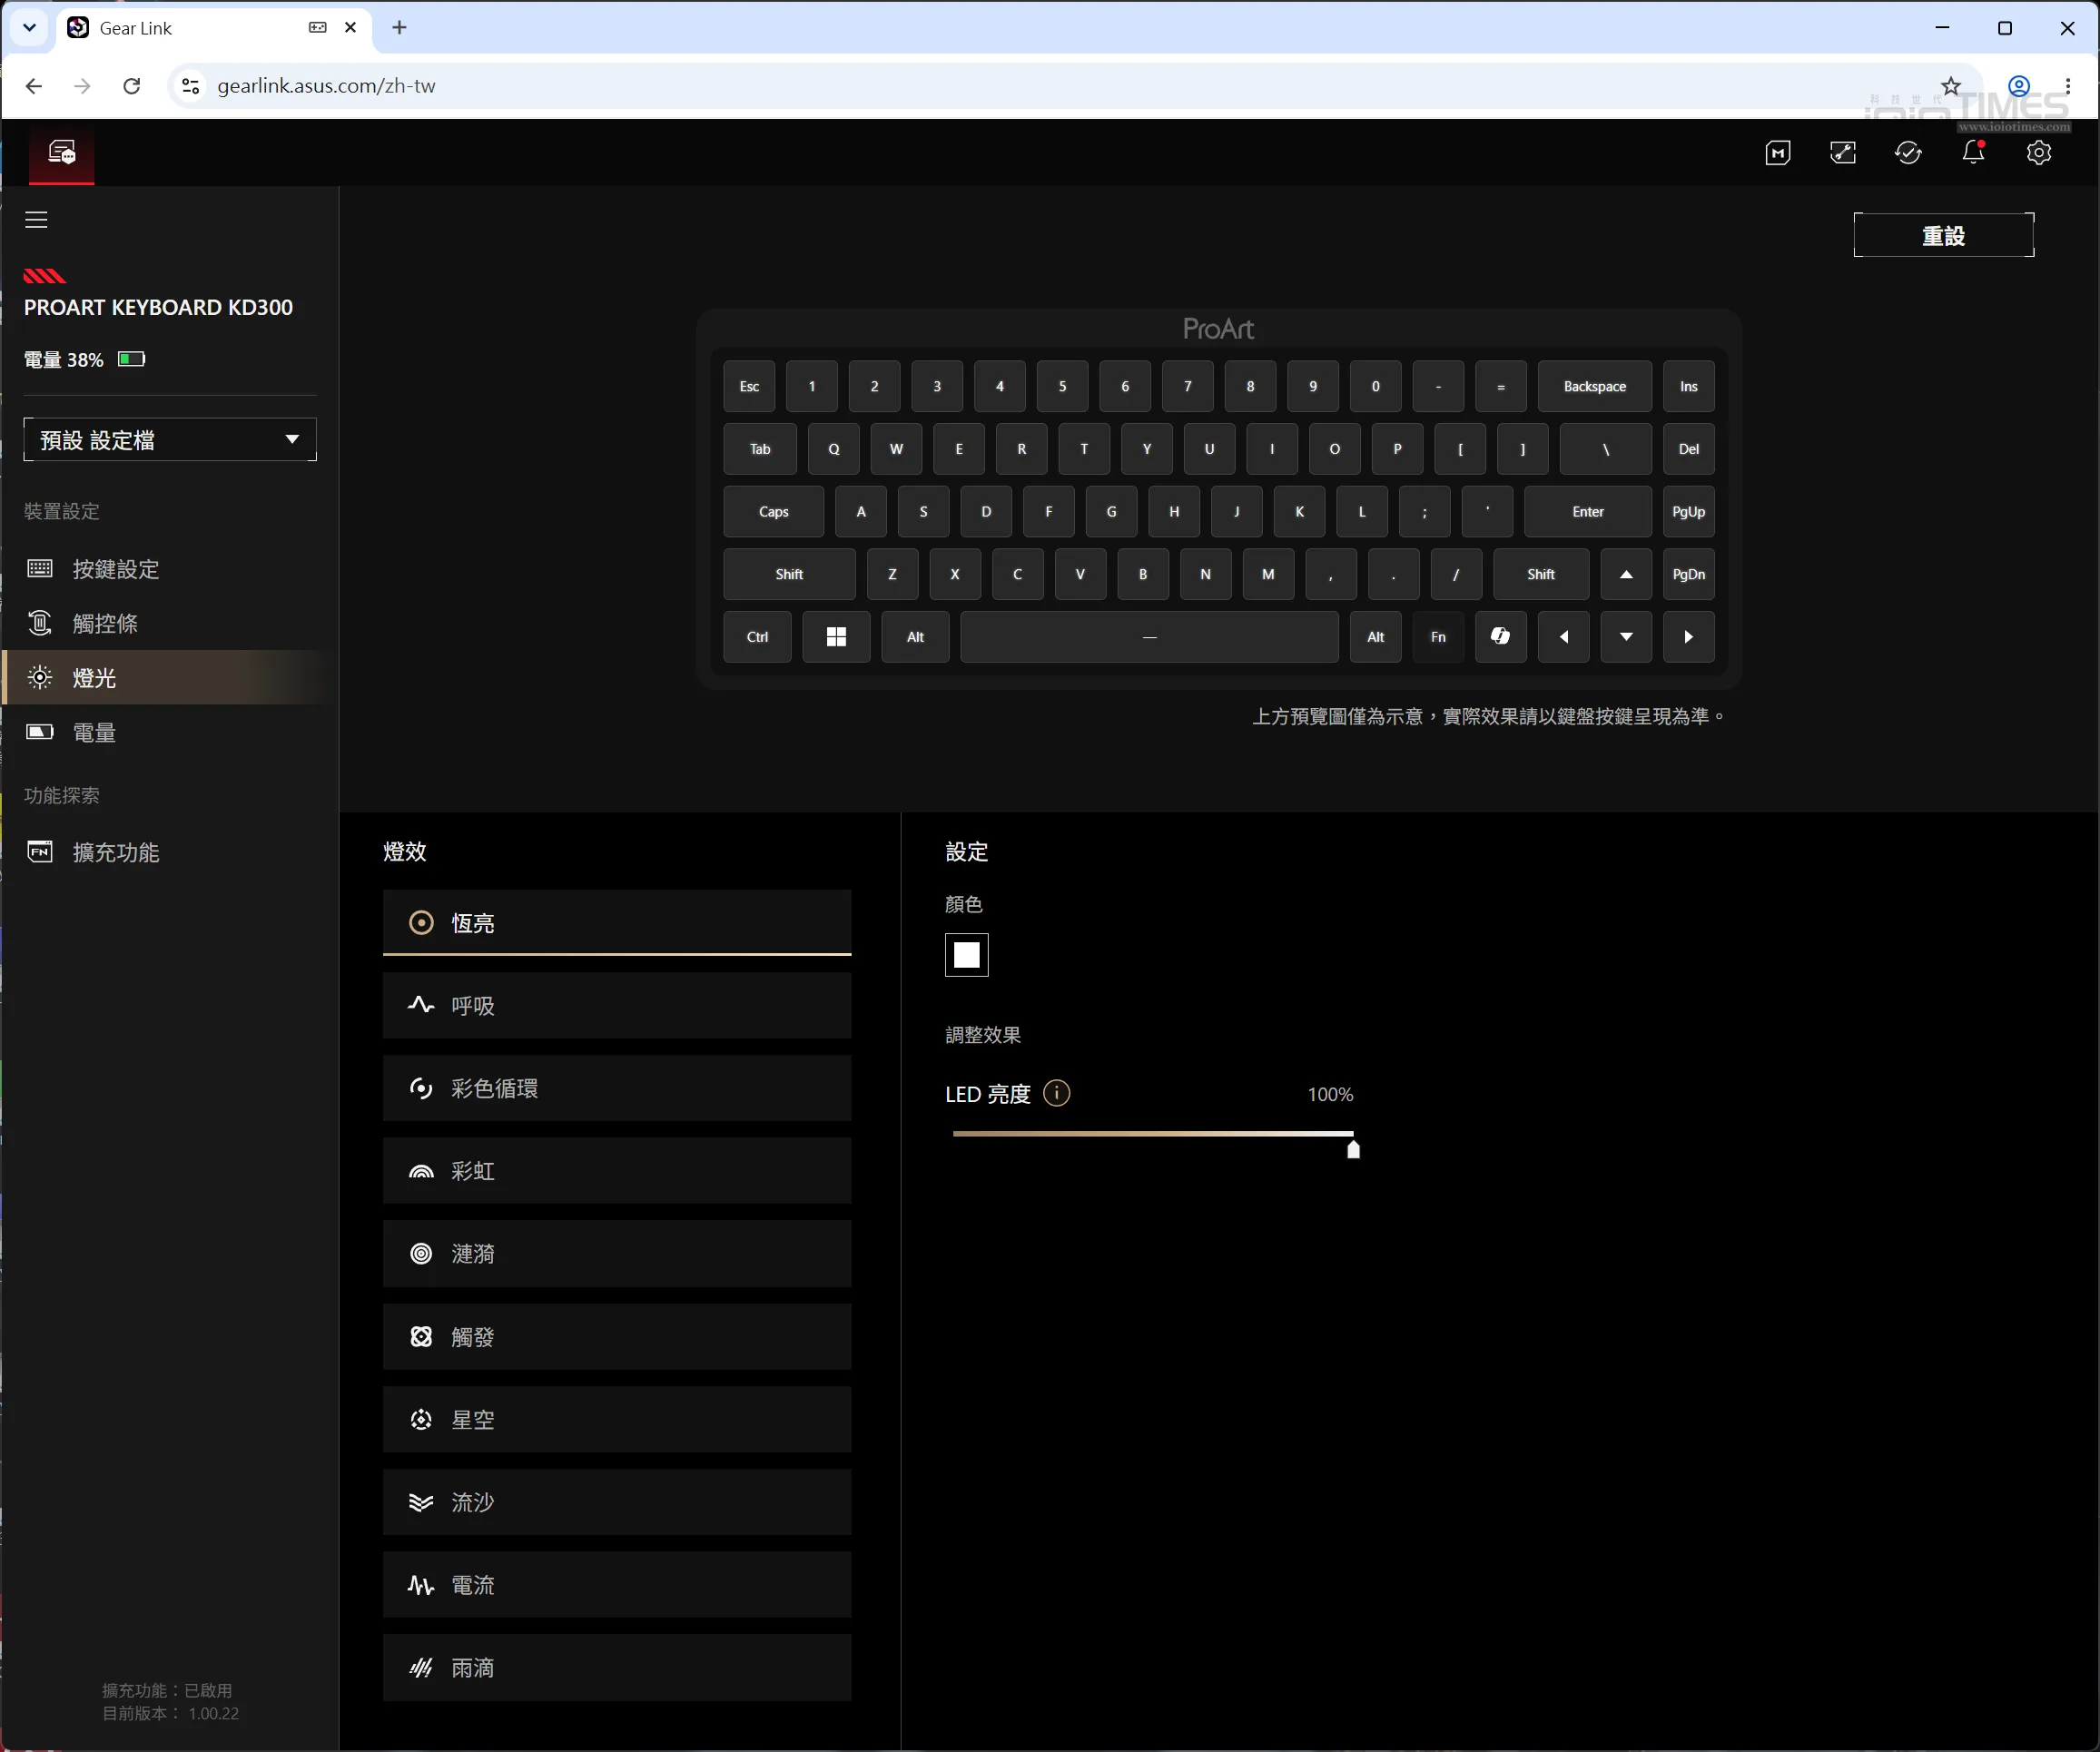This screenshot has width=2100, height=1752.
Task: Click the spacebar on keyboard preview
Action: coord(1149,637)
